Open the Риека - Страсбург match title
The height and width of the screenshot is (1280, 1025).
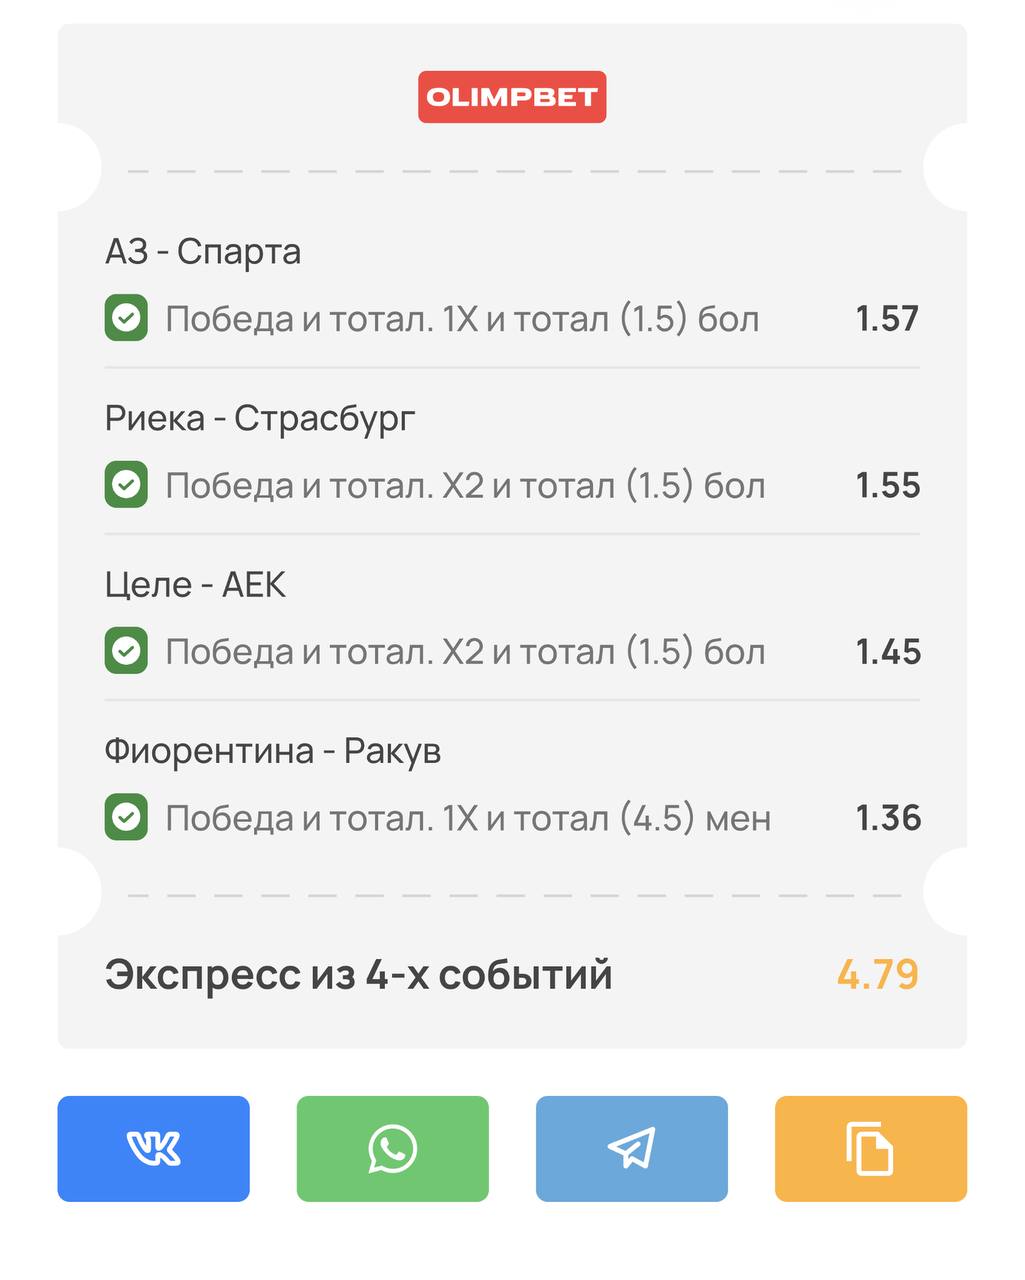click(260, 418)
